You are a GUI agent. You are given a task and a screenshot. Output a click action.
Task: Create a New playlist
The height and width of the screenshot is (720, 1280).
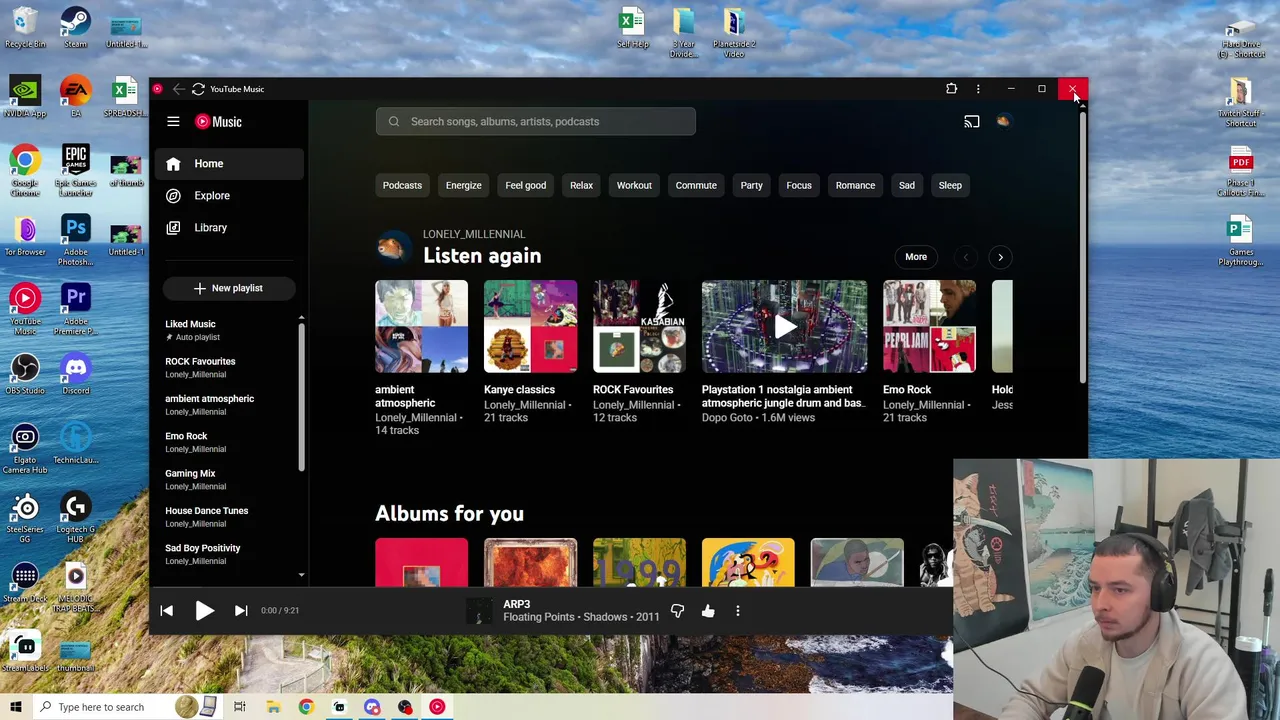(228, 288)
